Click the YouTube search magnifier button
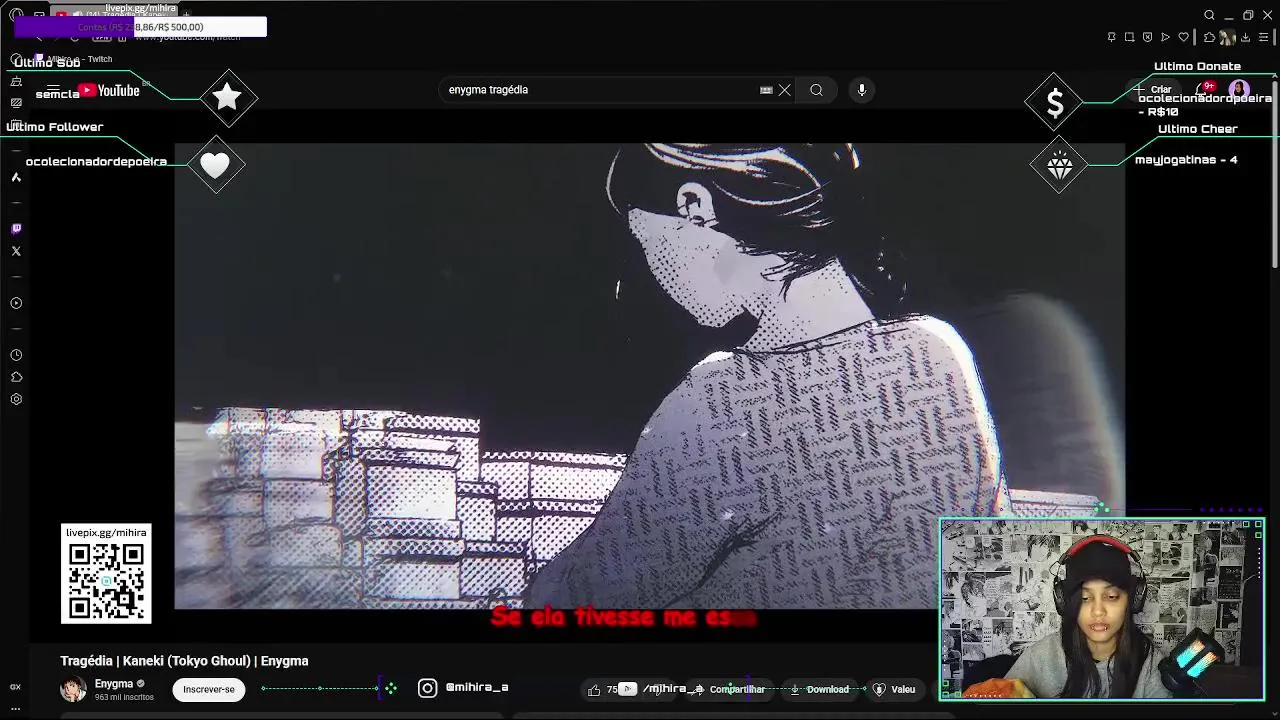1280x720 pixels. point(817,90)
